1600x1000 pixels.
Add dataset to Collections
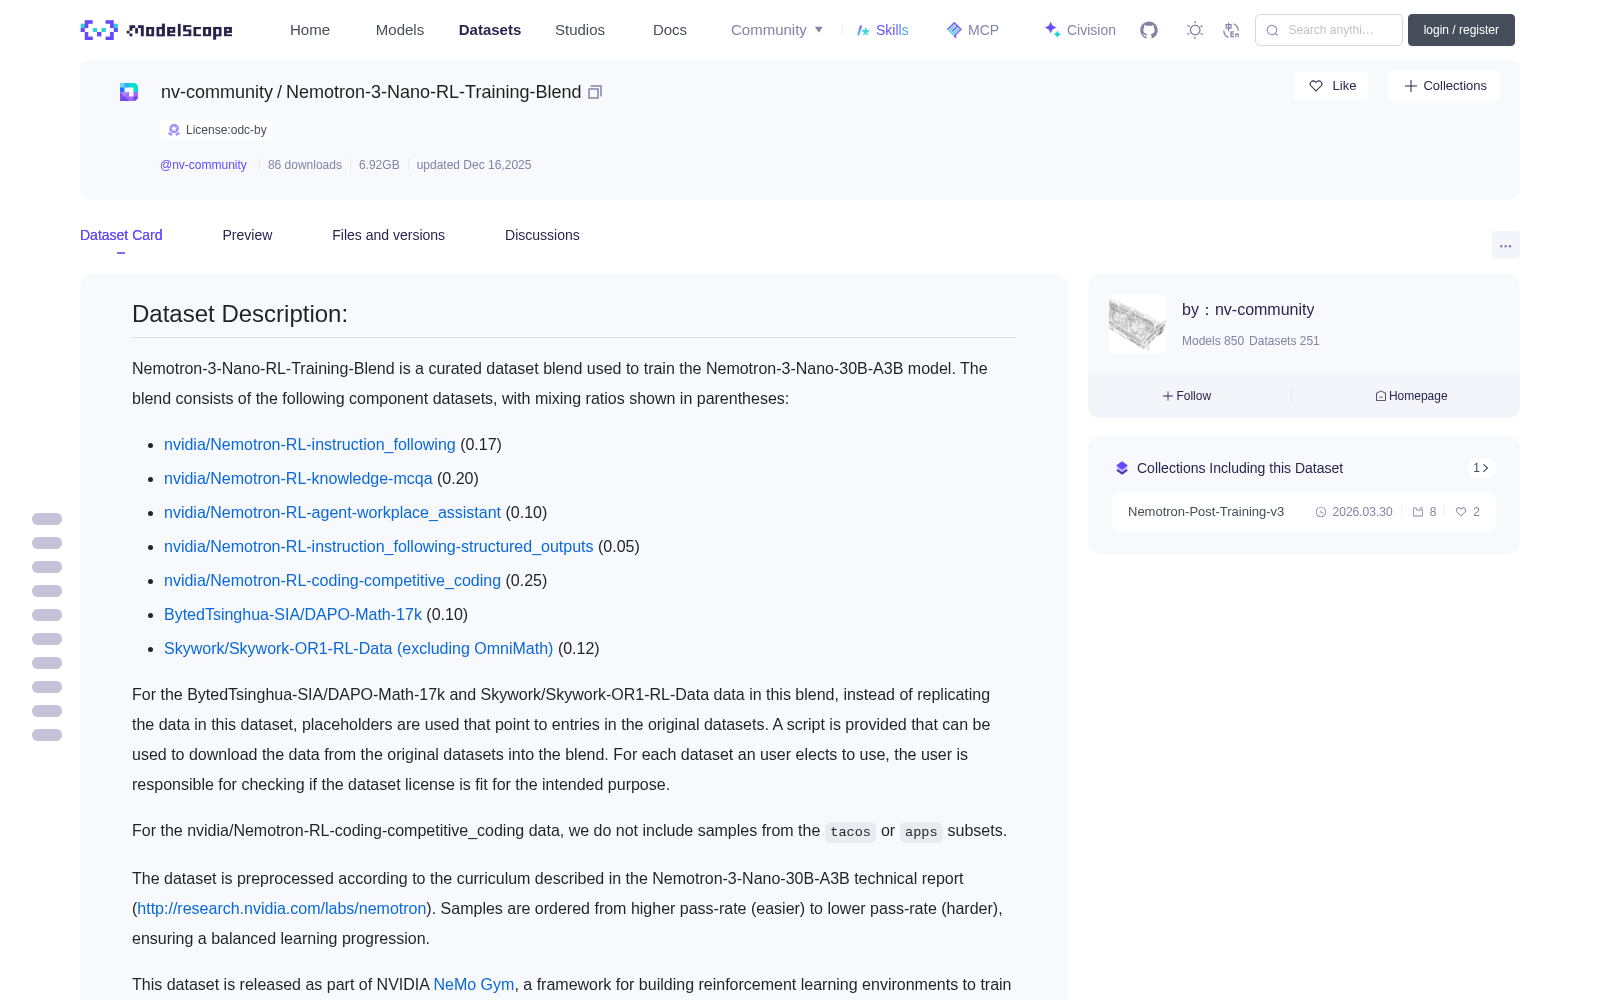[x=1444, y=86]
